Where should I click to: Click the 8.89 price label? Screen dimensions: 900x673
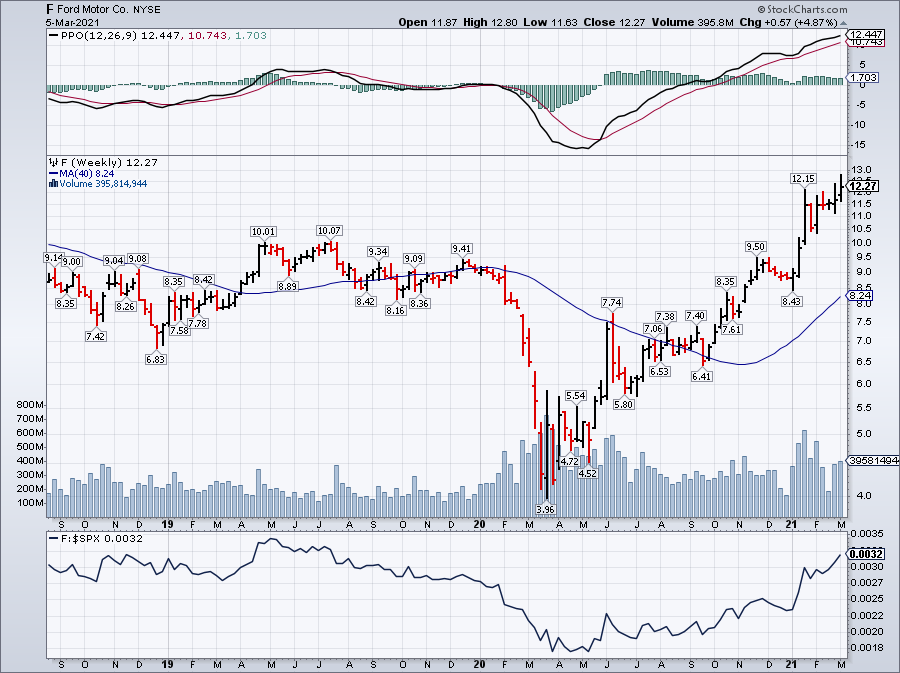click(x=288, y=286)
